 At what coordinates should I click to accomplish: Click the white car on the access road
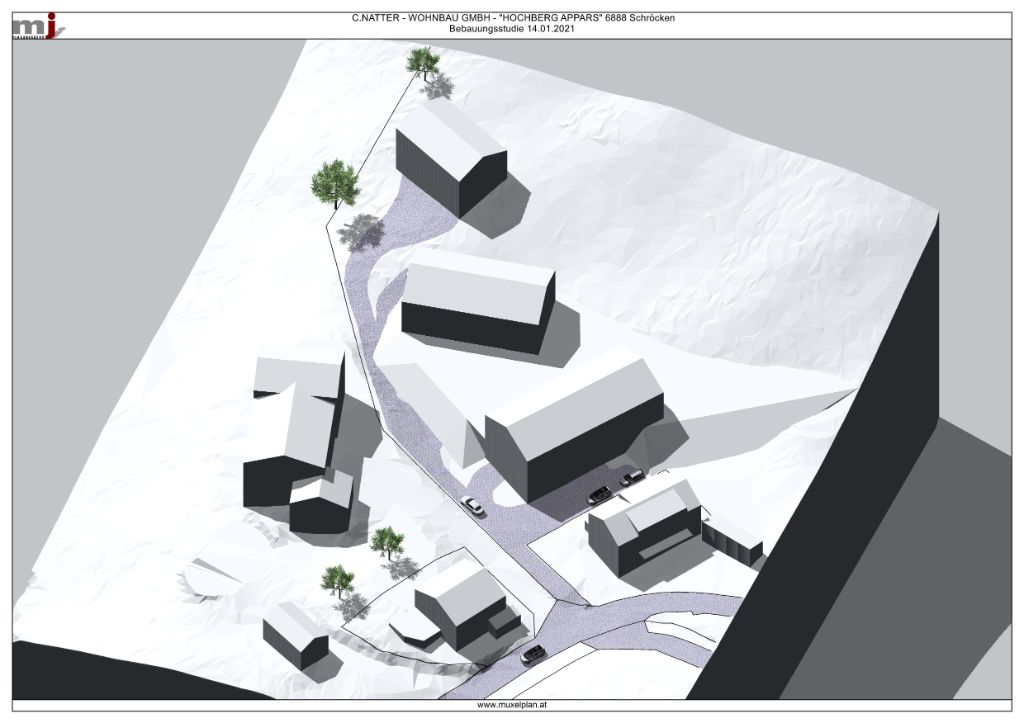tap(473, 506)
